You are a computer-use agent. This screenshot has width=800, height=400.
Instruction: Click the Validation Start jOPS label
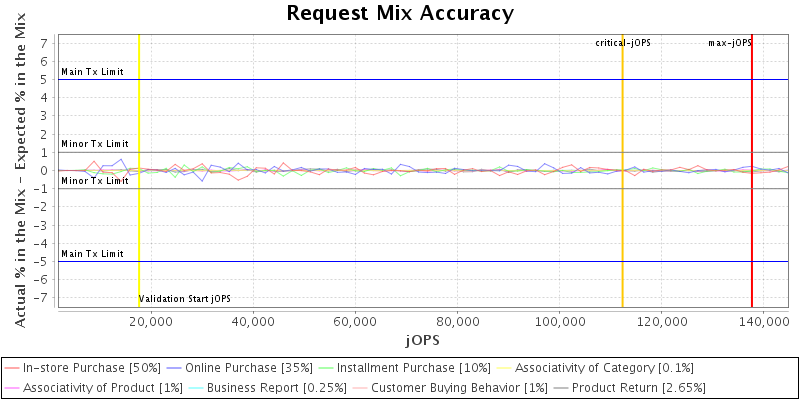point(185,299)
